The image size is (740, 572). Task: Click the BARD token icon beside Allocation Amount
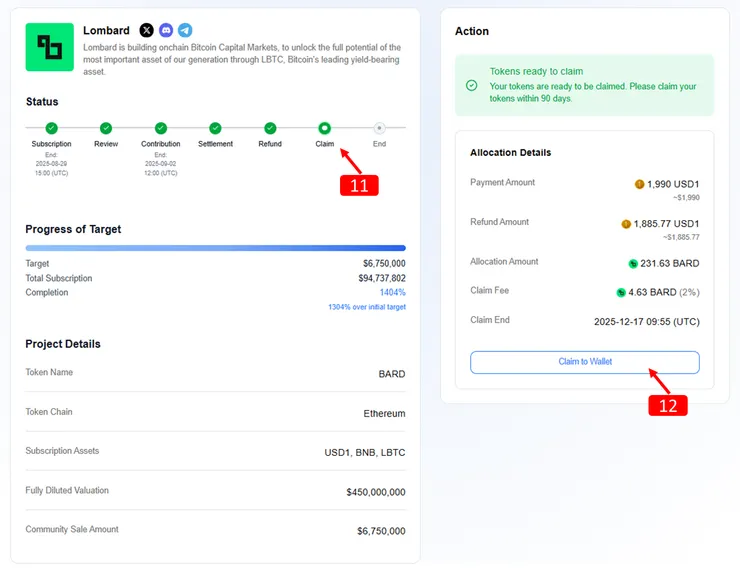[633, 263]
